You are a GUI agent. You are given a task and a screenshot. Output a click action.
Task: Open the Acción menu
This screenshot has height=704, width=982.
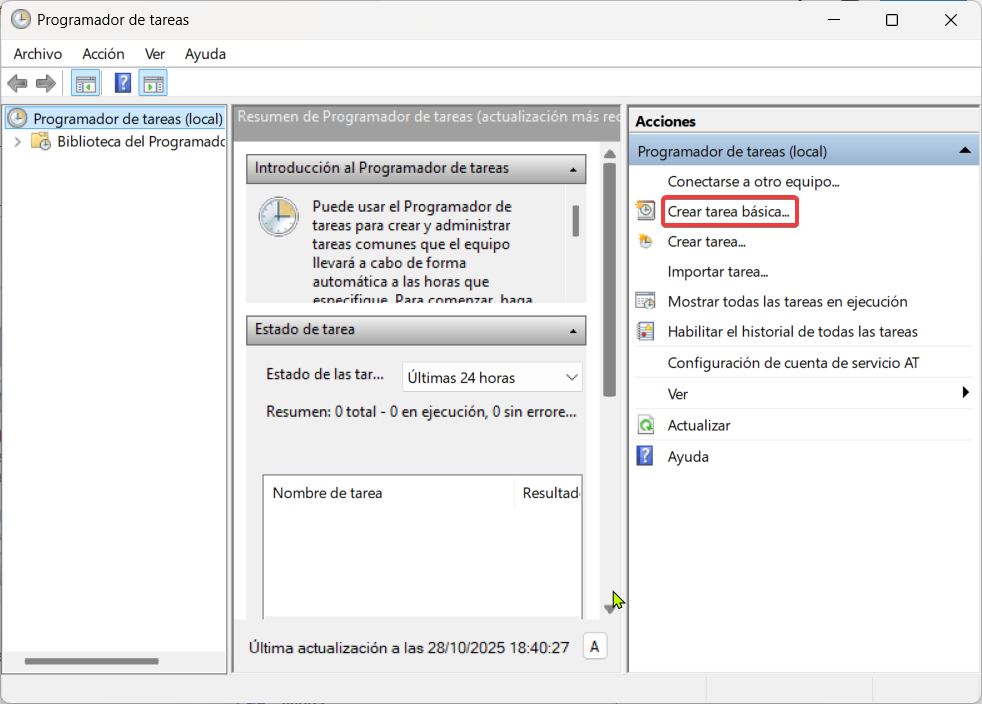click(x=103, y=54)
